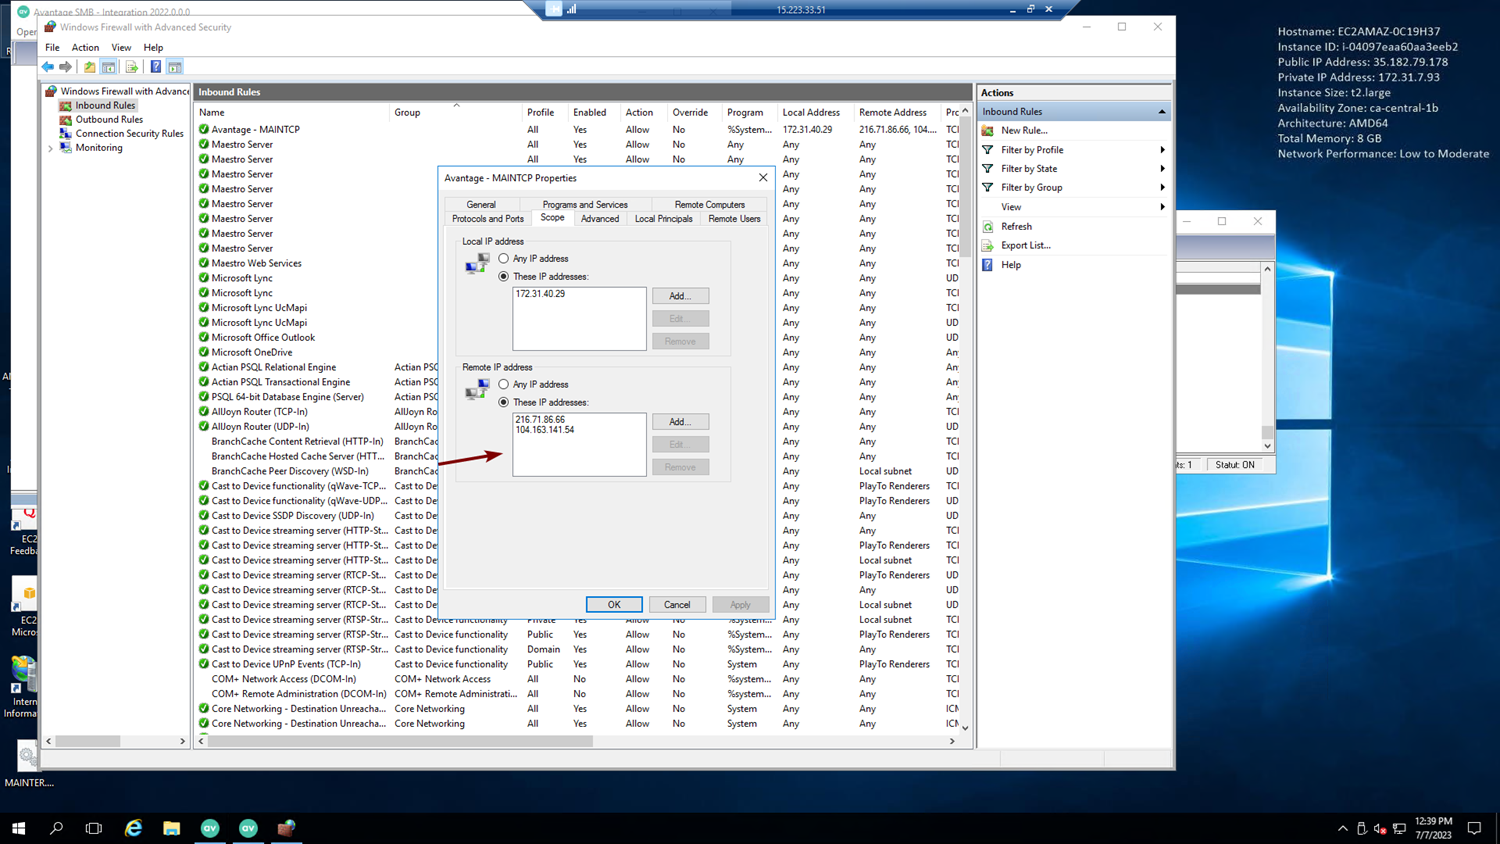Expand the Monitoring tree node

(x=51, y=148)
